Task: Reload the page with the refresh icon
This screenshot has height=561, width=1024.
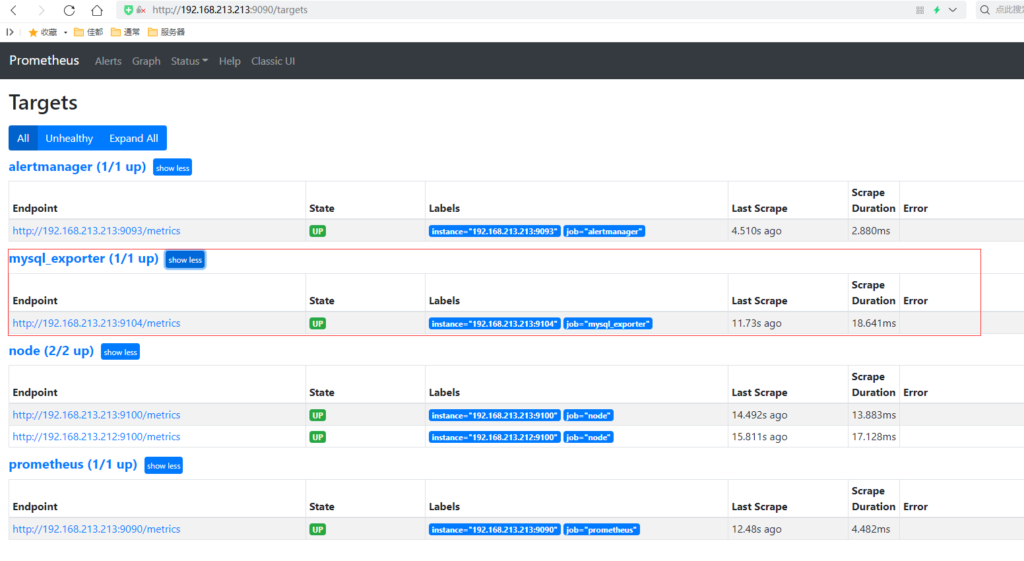Action: point(69,10)
